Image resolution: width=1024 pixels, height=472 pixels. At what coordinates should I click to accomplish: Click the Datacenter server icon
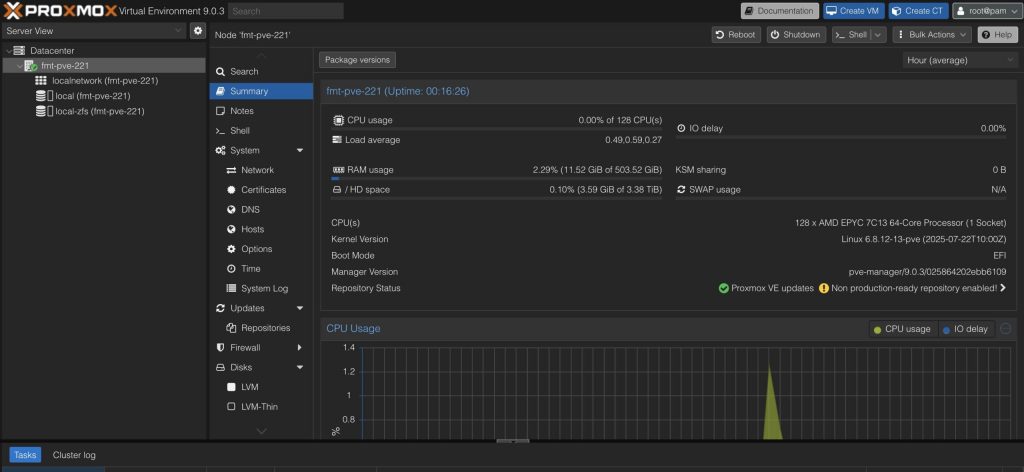[x=19, y=50]
